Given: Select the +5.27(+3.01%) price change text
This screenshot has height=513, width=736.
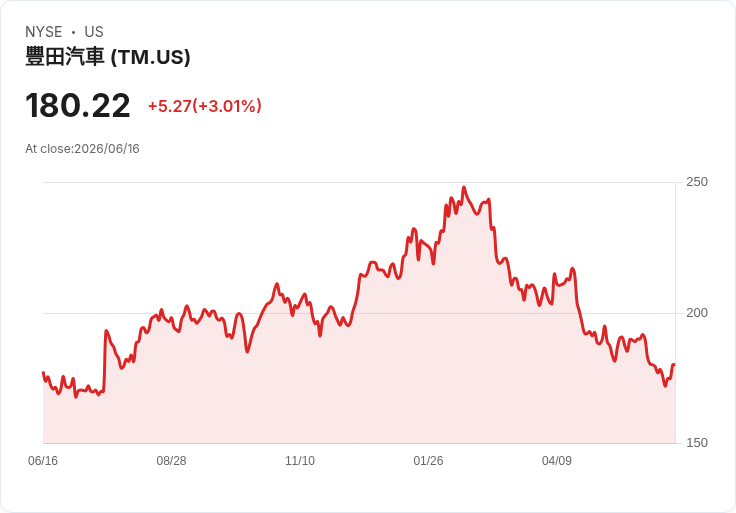Looking at the screenshot, I should coord(205,106).
